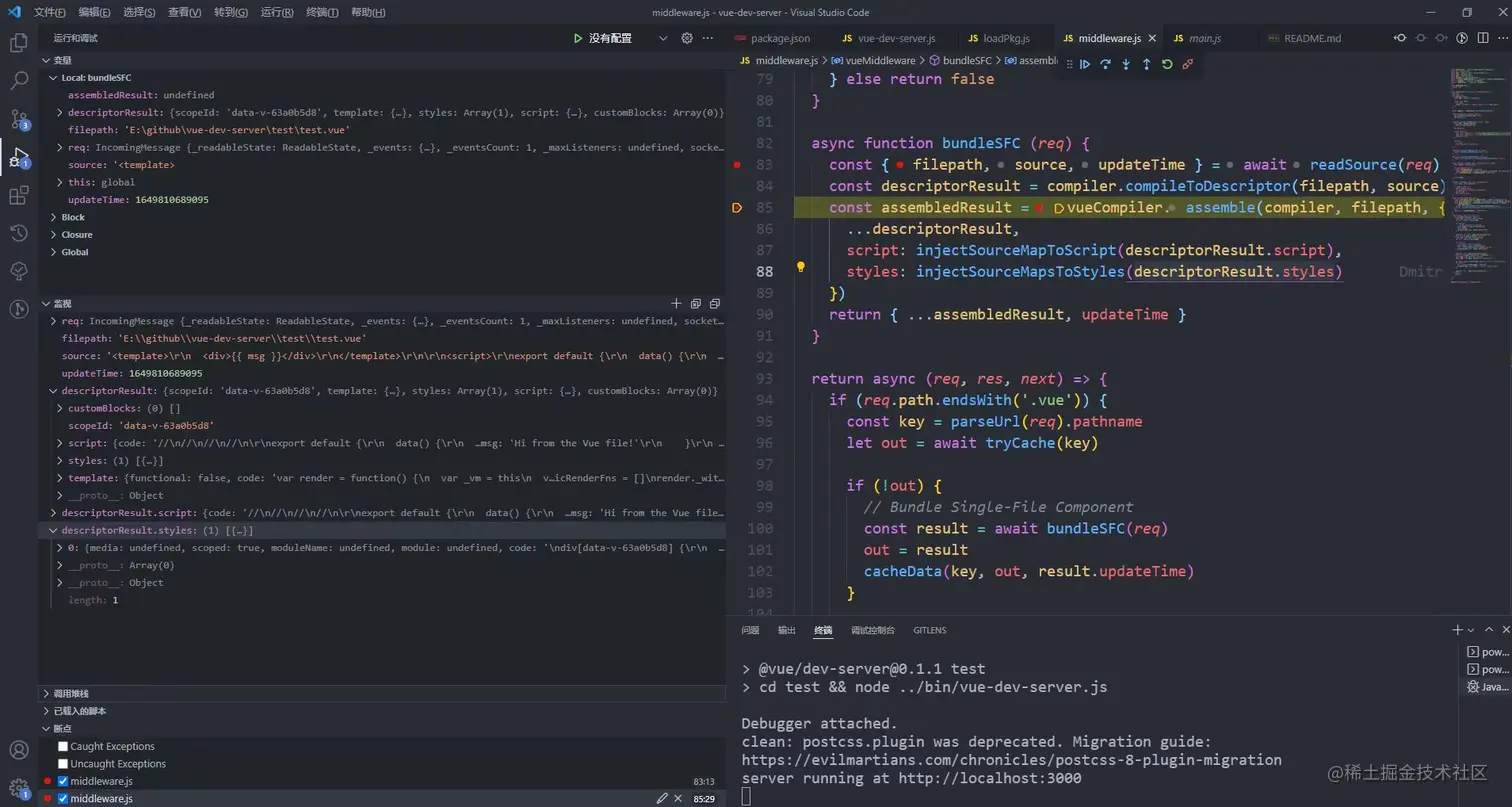Disconnect the debugger with the red plug icon

point(1188,64)
